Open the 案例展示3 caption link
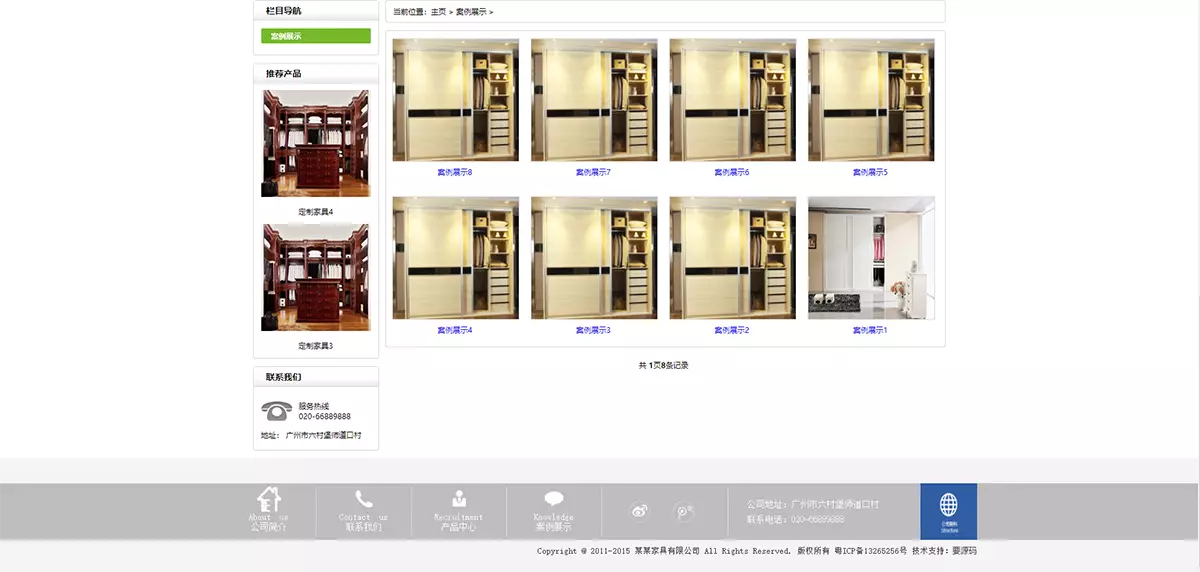The height and width of the screenshot is (572, 1200). point(593,330)
